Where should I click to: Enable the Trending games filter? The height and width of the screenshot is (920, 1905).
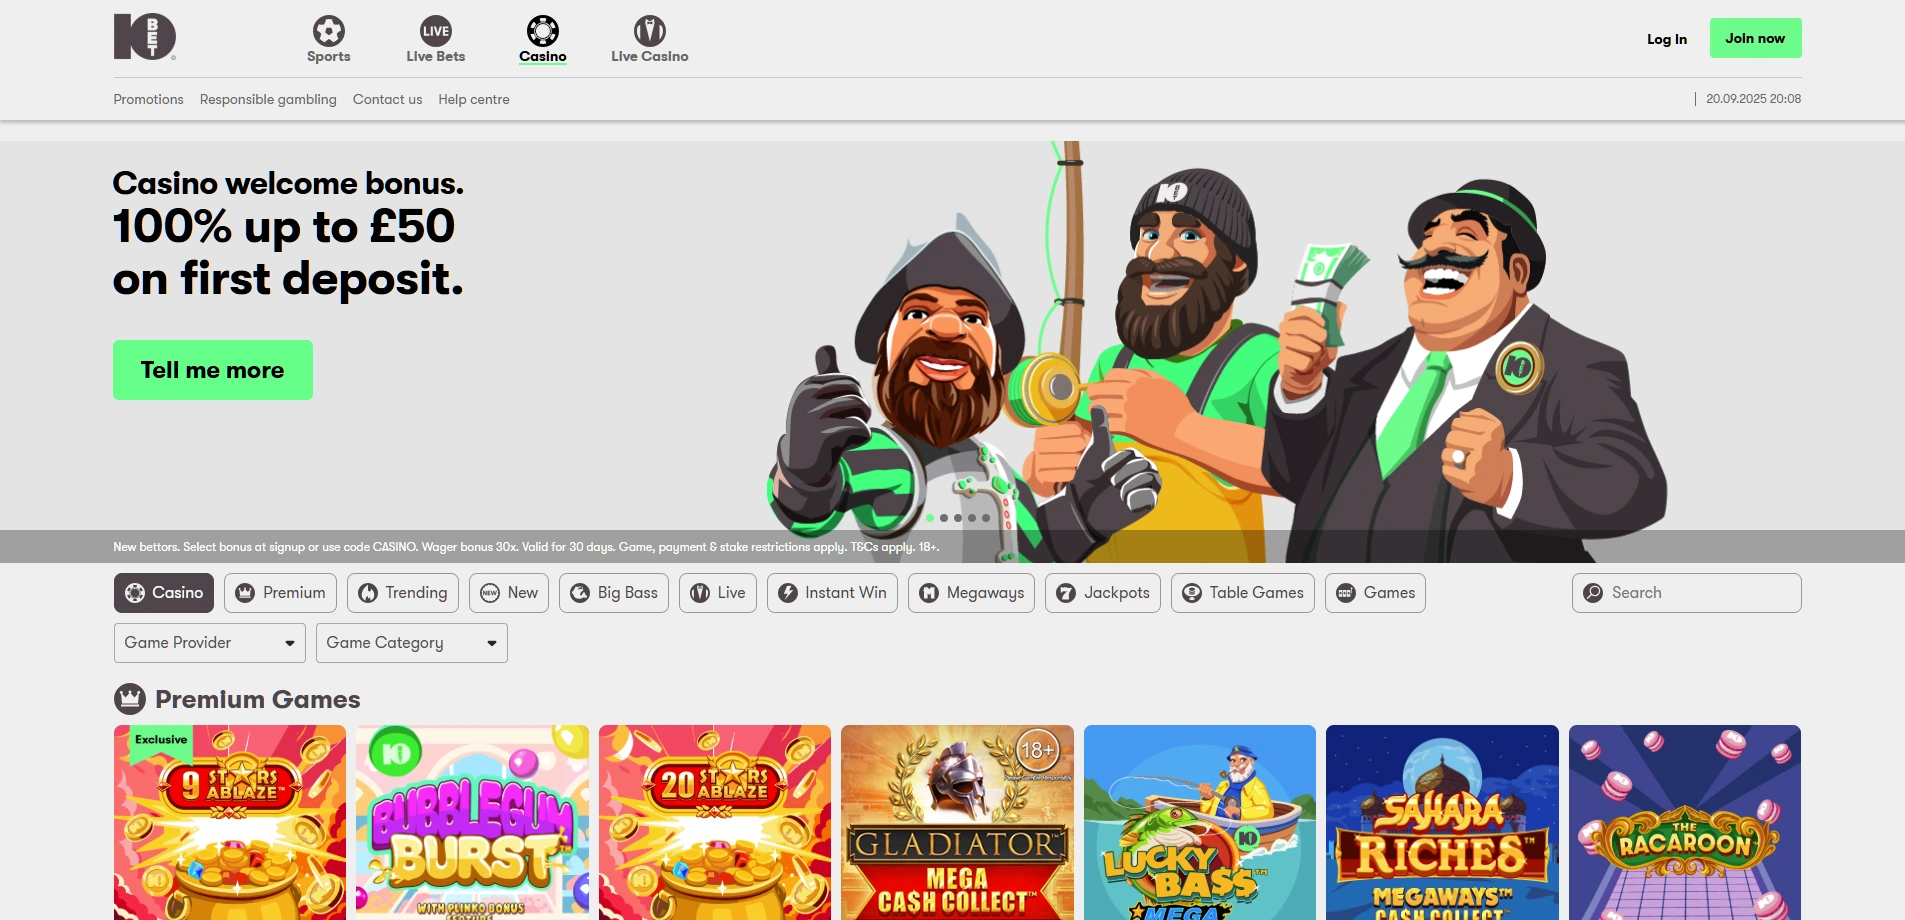pyautogui.click(x=402, y=592)
